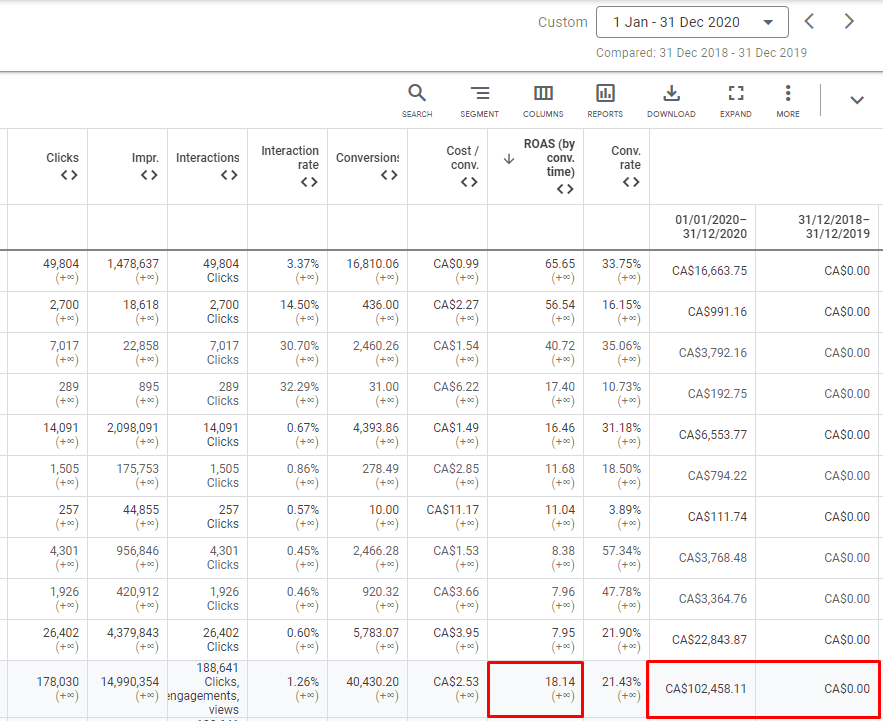Select the CA$111.74 cell
The height and width of the screenshot is (721, 883).
pos(717,517)
